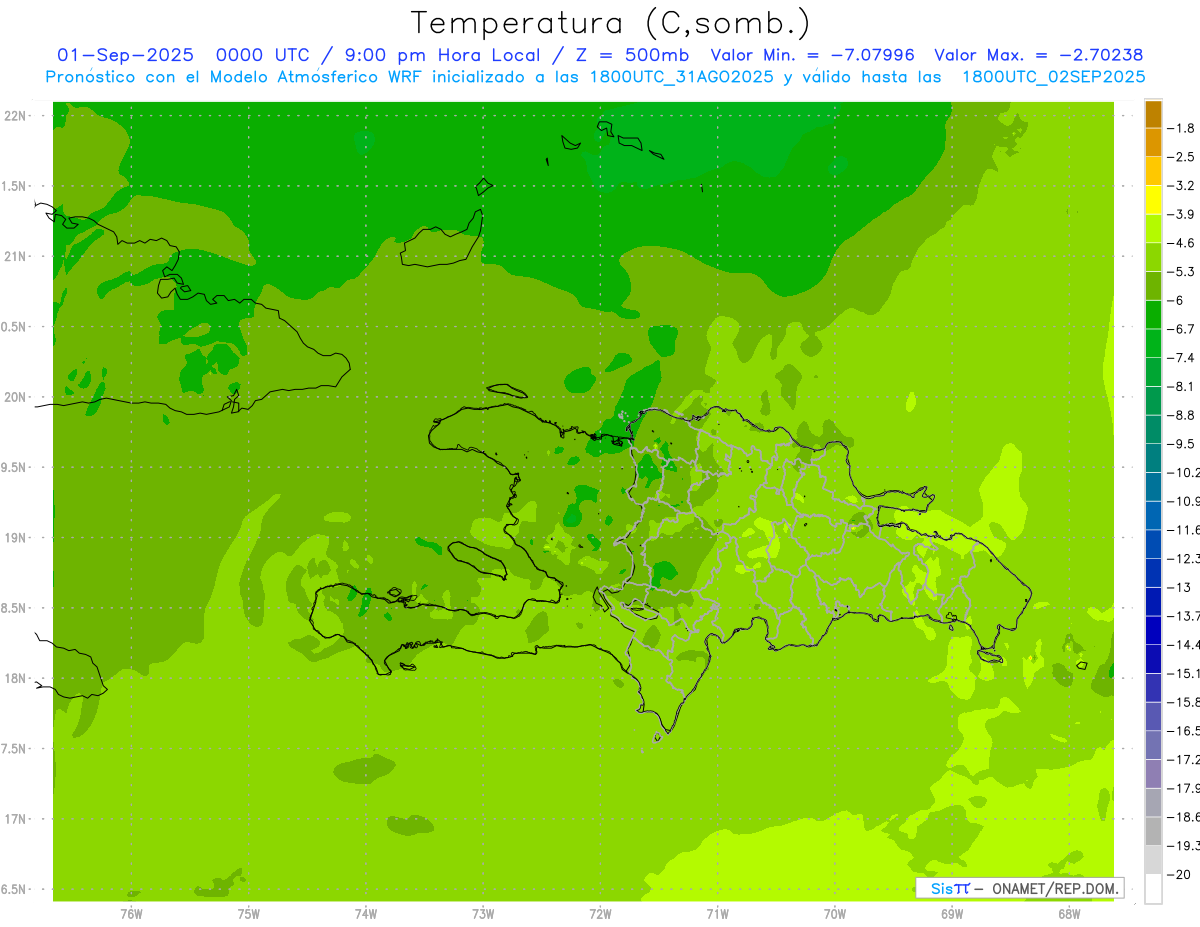The width and height of the screenshot is (1200, 927).
Task: Click the 22N latitude label
Action: tap(16, 115)
